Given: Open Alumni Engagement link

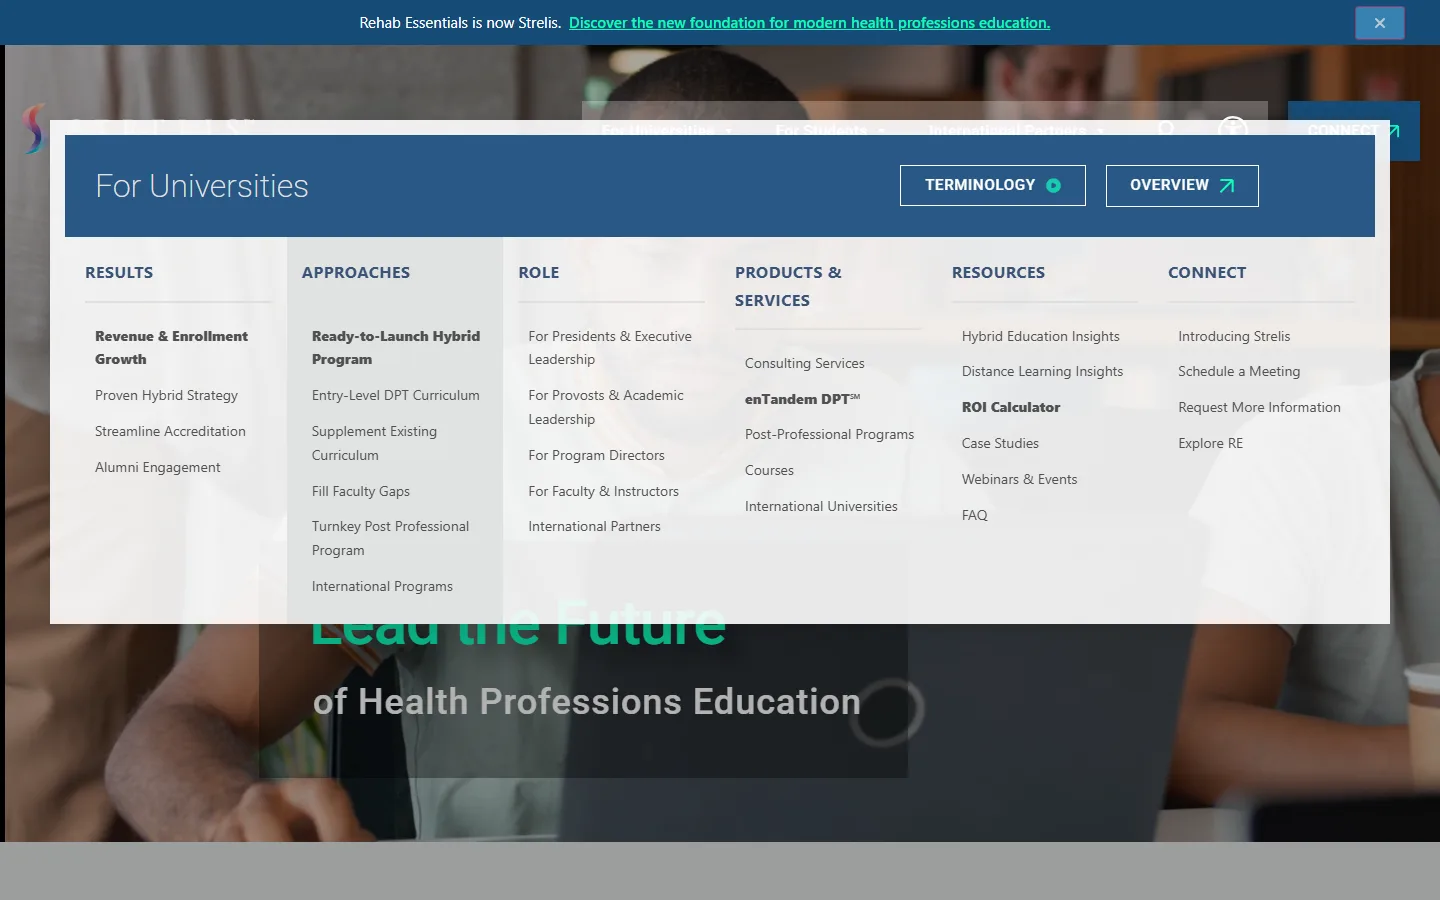Looking at the screenshot, I should 158,467.
